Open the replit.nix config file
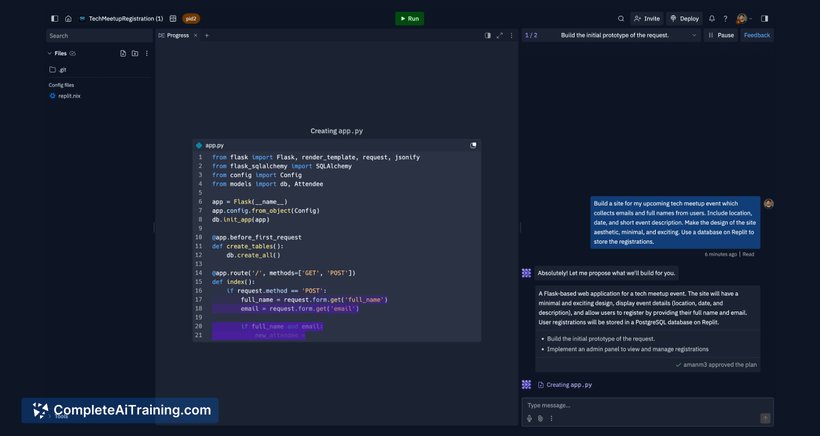The image size is (820, 436). (65, 96)
